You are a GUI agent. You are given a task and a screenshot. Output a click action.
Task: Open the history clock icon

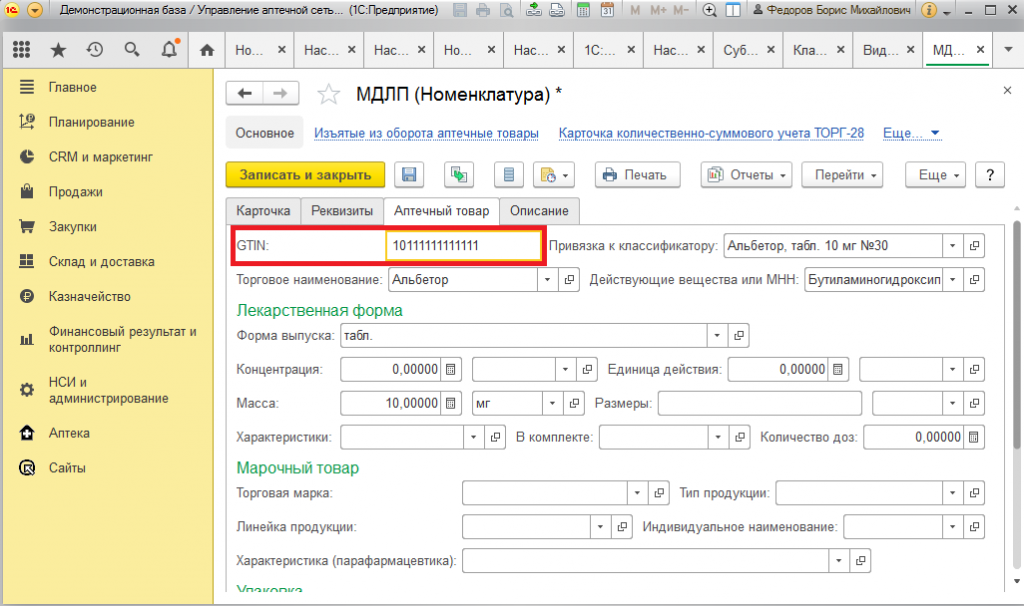pos(95,50)
